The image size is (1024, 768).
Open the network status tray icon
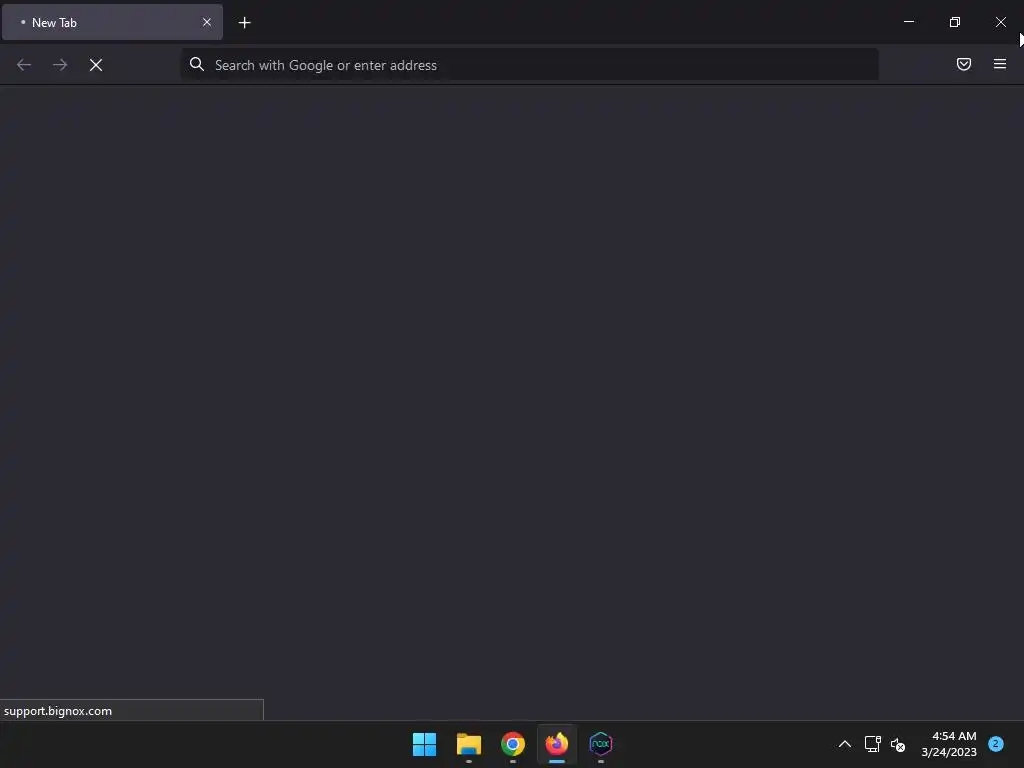pyautogui.click(x=872, y=744)
